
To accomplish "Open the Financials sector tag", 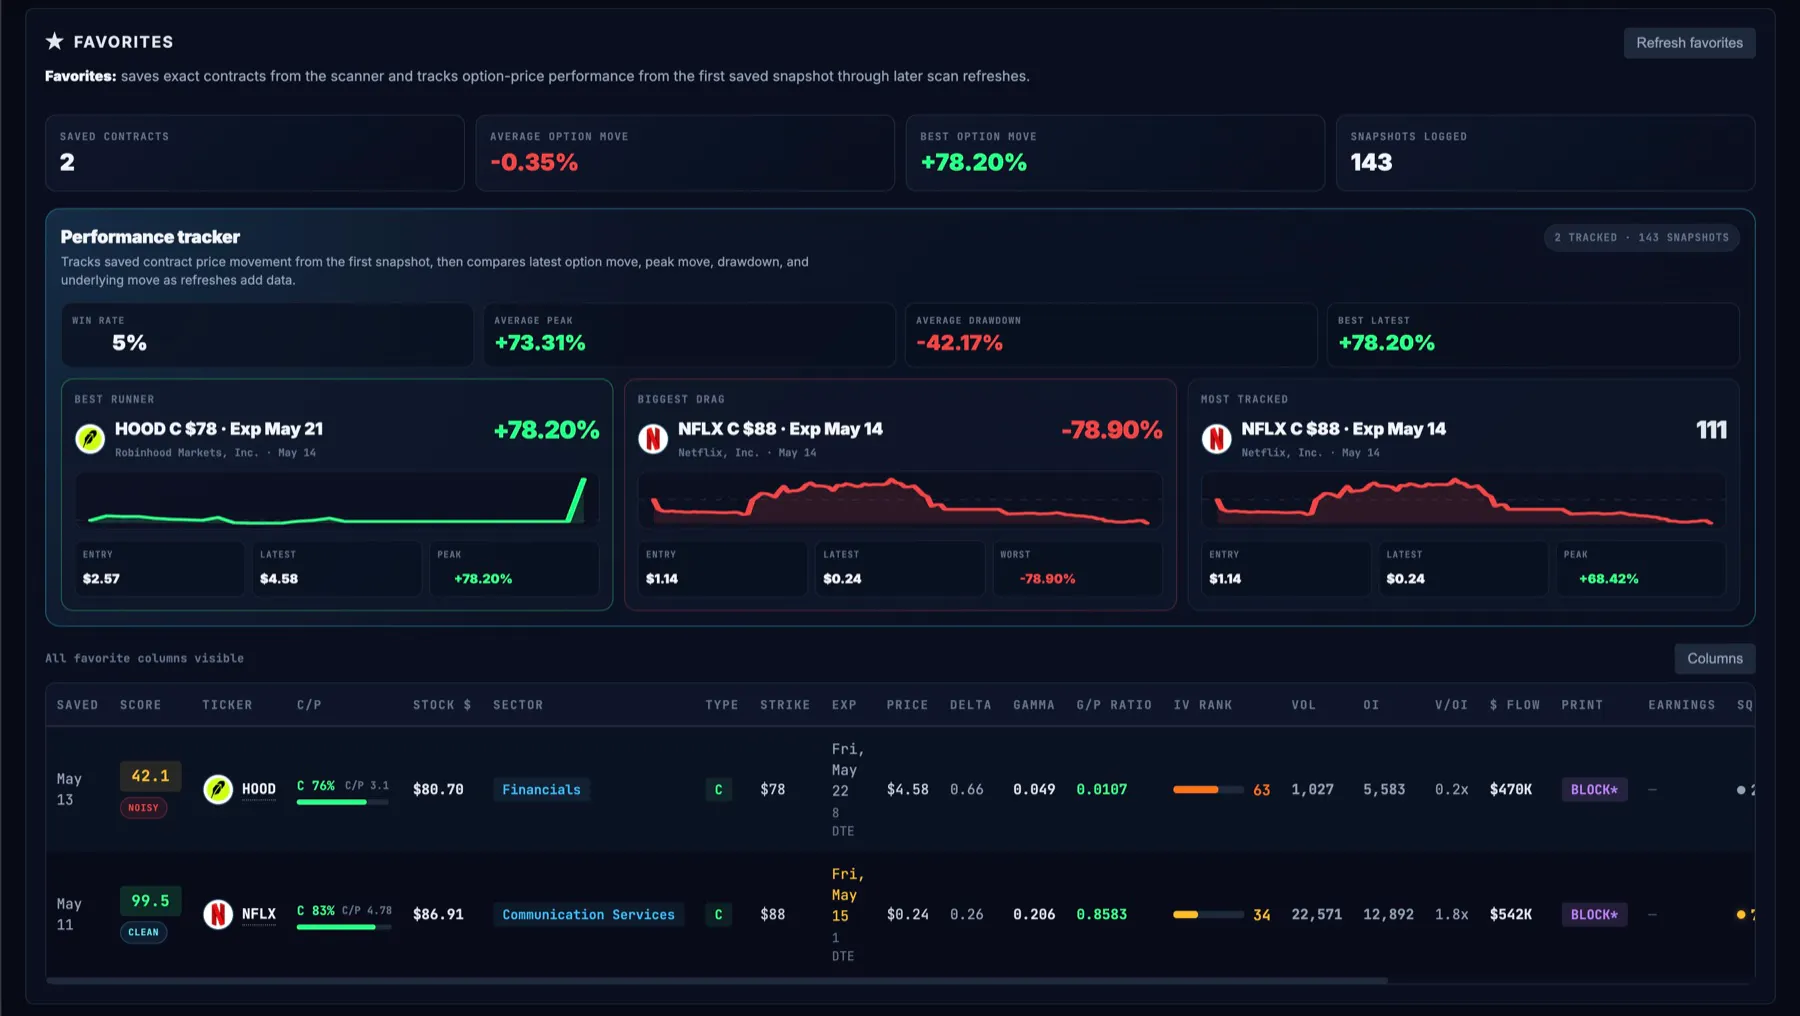I will 541,789.
